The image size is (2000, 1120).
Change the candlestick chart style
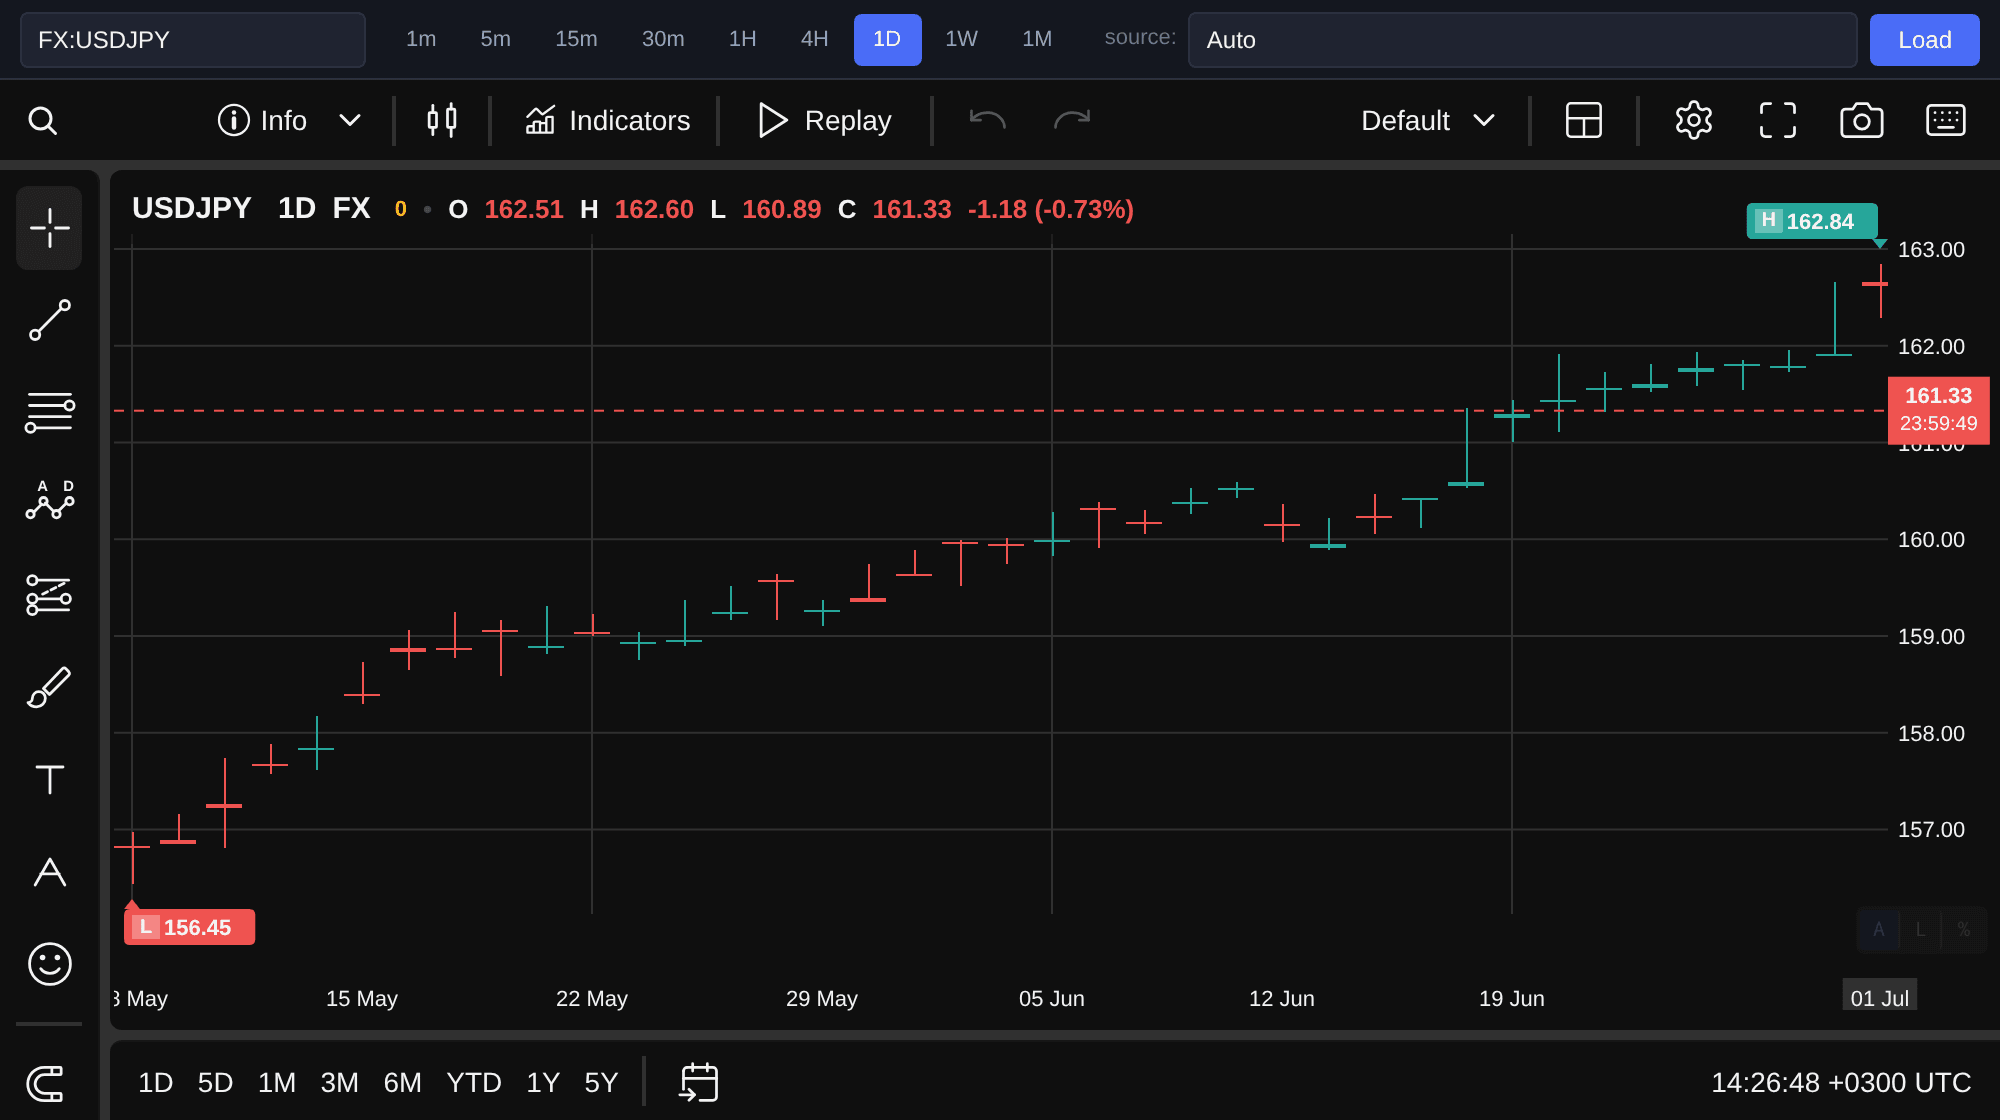442,121
